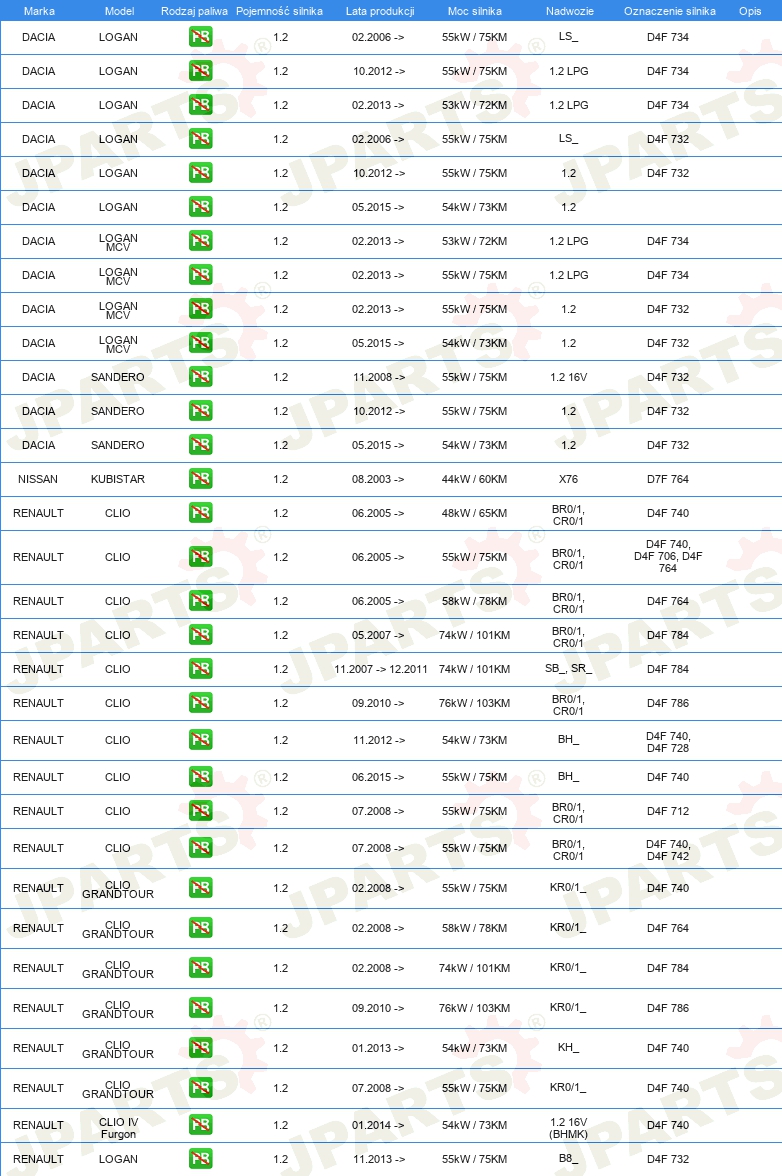Click fuel icon for DACIA SANDERO 11.2008
This screenshot has height=1176, width=782.
pos(200,376)
